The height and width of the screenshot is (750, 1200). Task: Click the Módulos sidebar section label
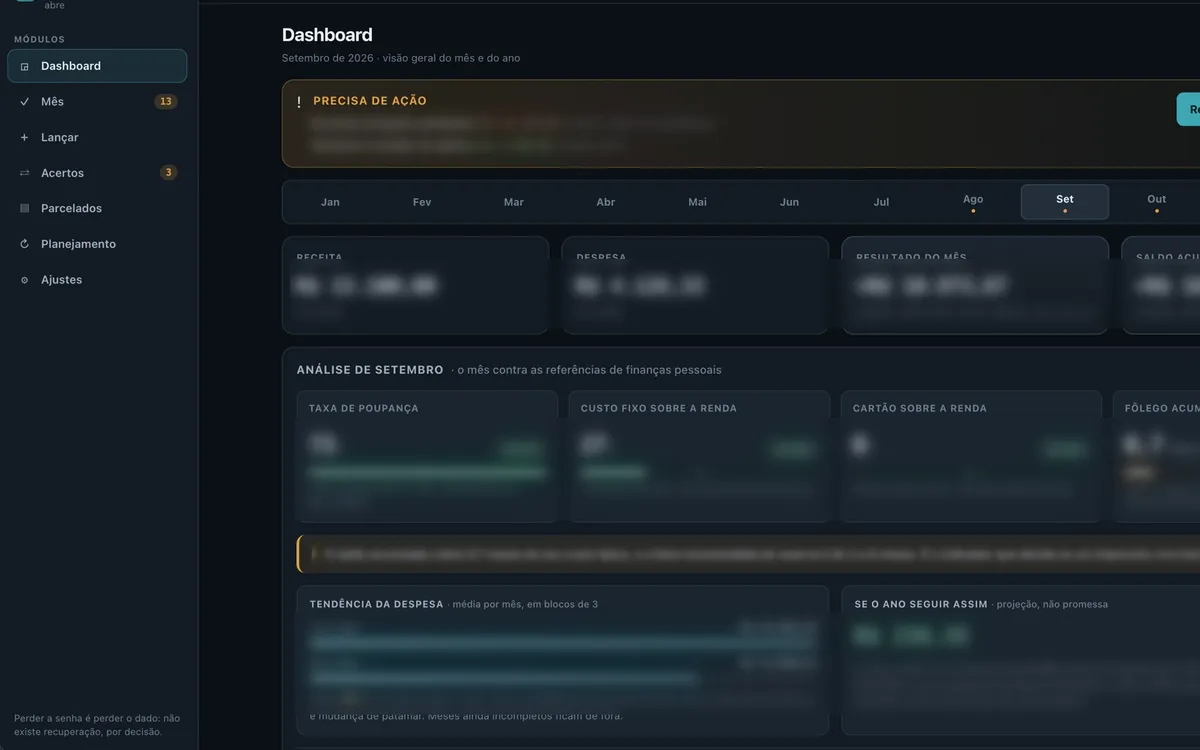point(39,40)
